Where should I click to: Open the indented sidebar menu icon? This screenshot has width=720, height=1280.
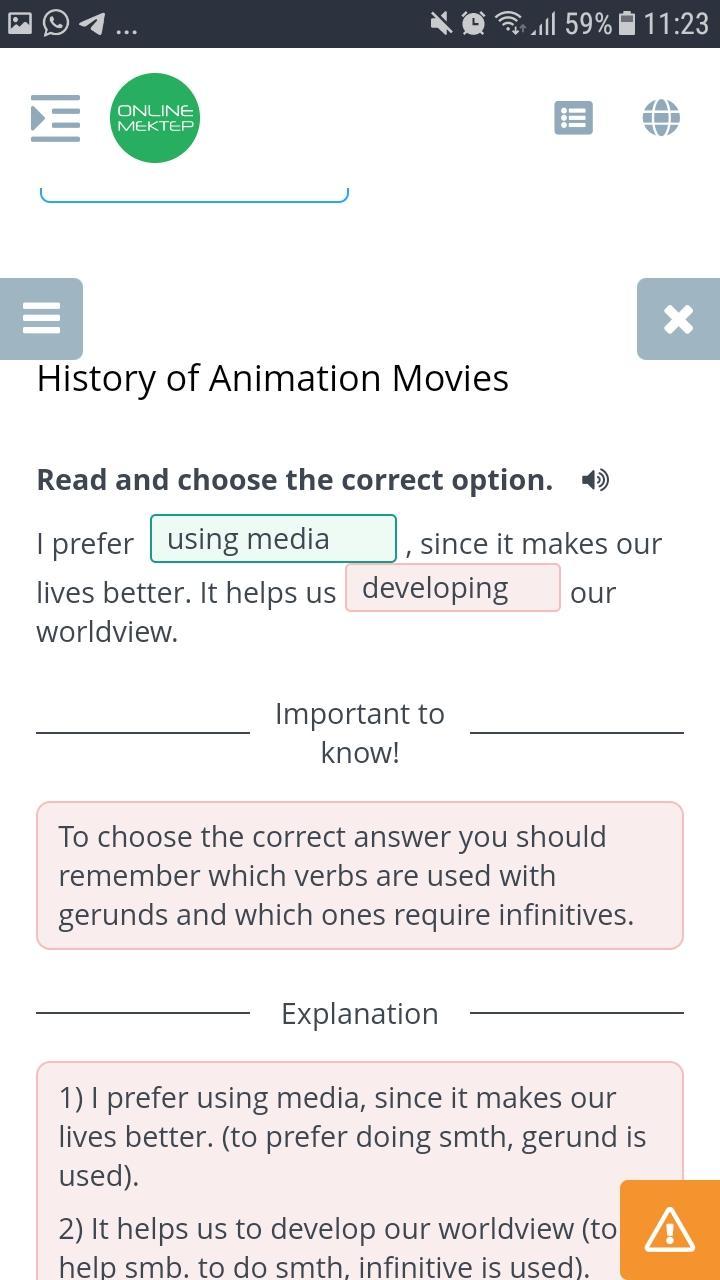point(55,118)
